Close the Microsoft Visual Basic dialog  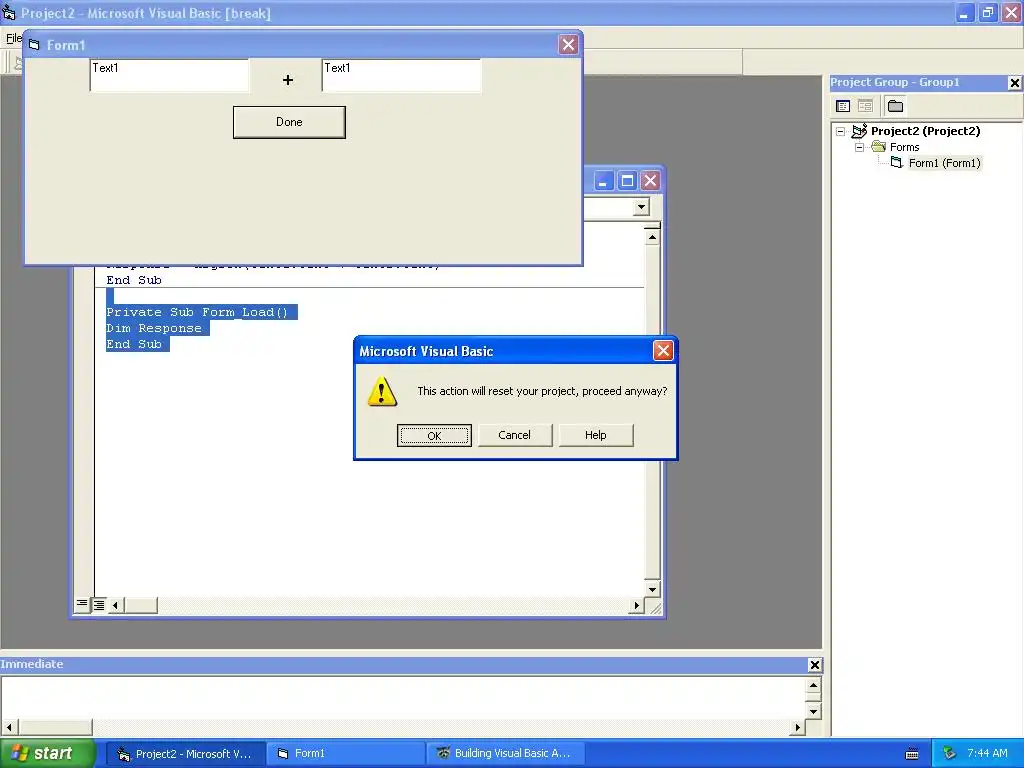(x=663, y=351)
